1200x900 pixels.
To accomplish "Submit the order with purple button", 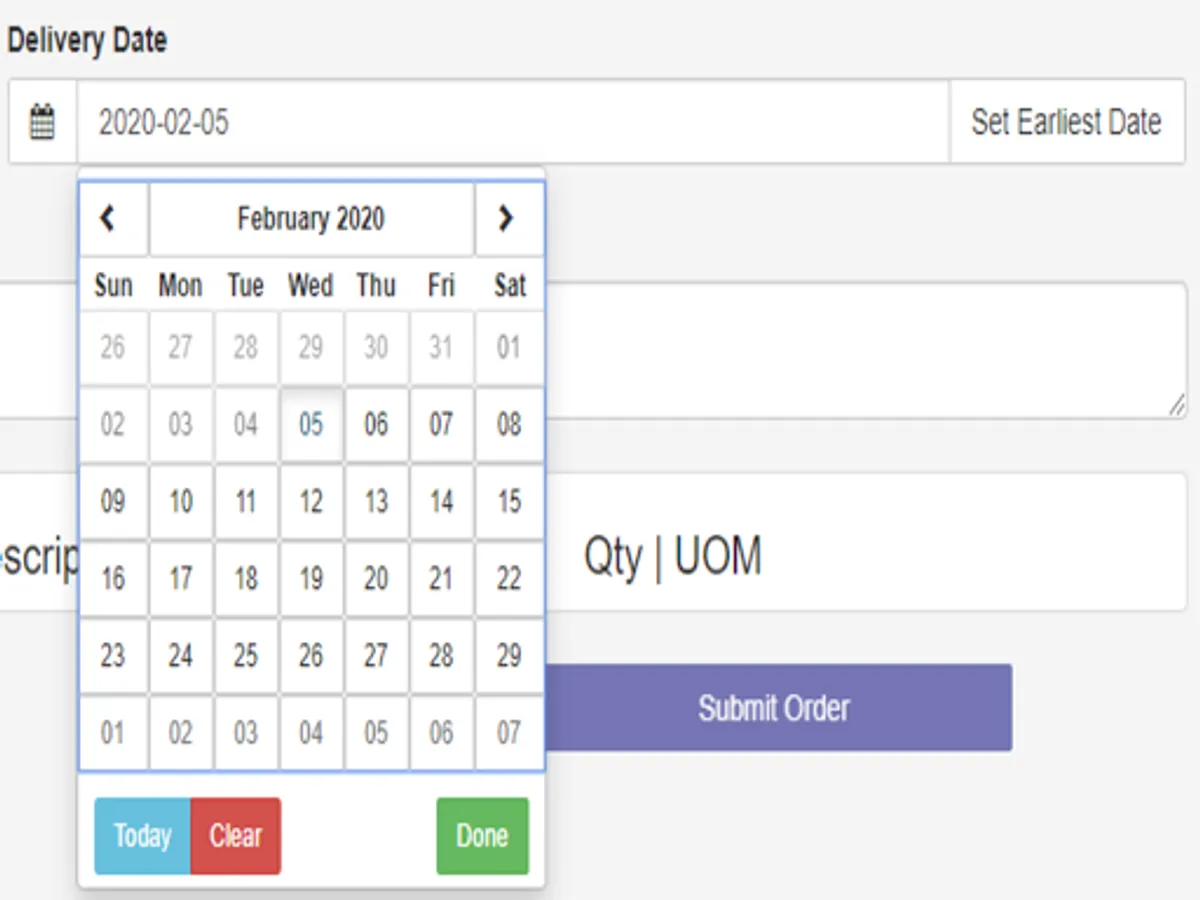I will pos(774,708).
